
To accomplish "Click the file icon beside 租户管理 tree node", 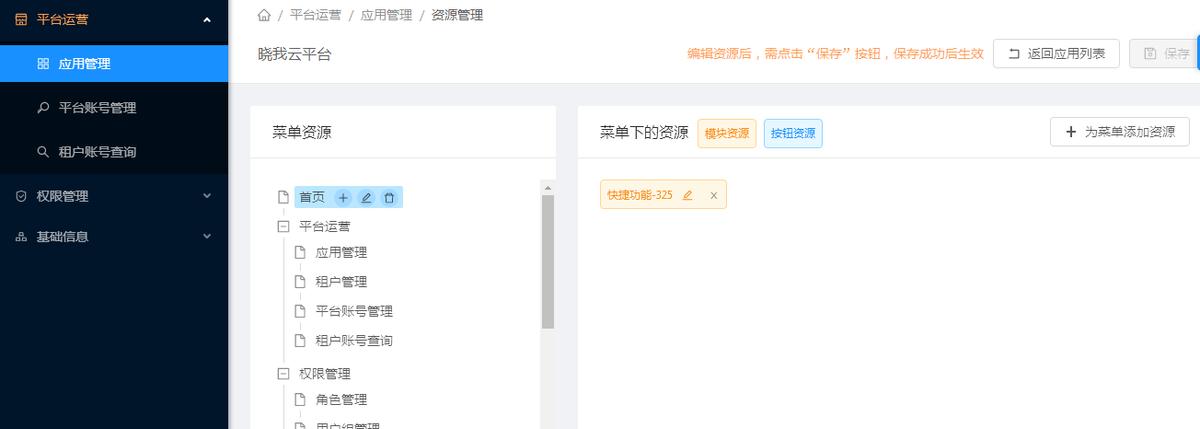I will [299, 282].
